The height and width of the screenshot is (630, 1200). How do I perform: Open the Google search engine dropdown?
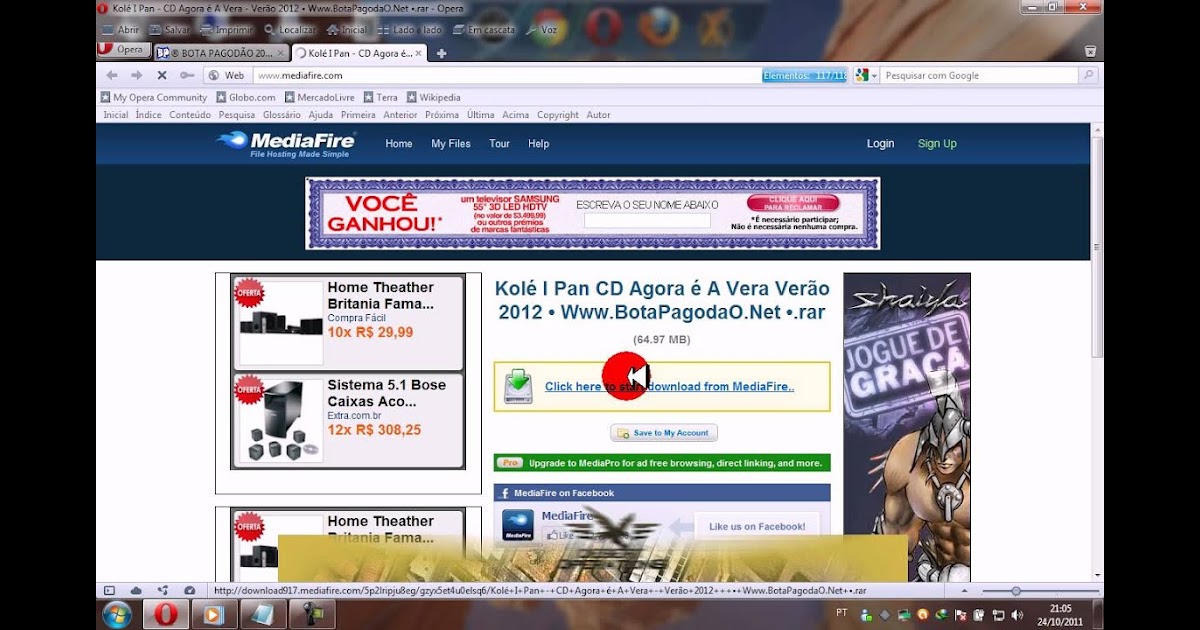(866, 75)
